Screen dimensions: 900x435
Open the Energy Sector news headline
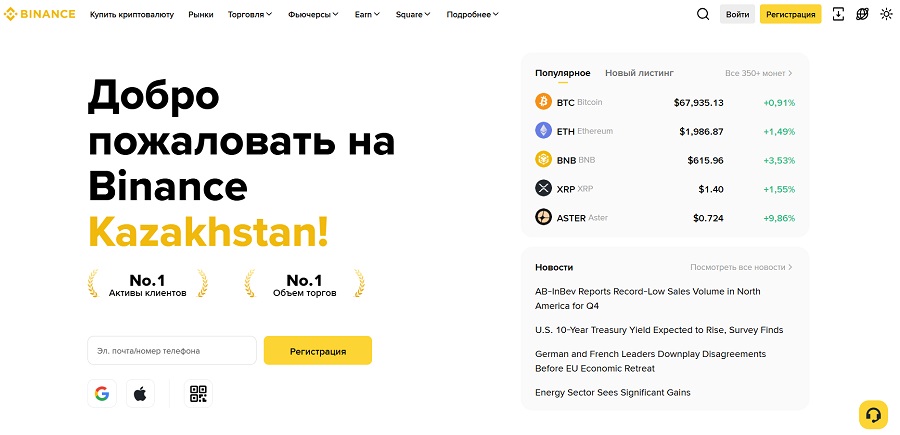612,392
